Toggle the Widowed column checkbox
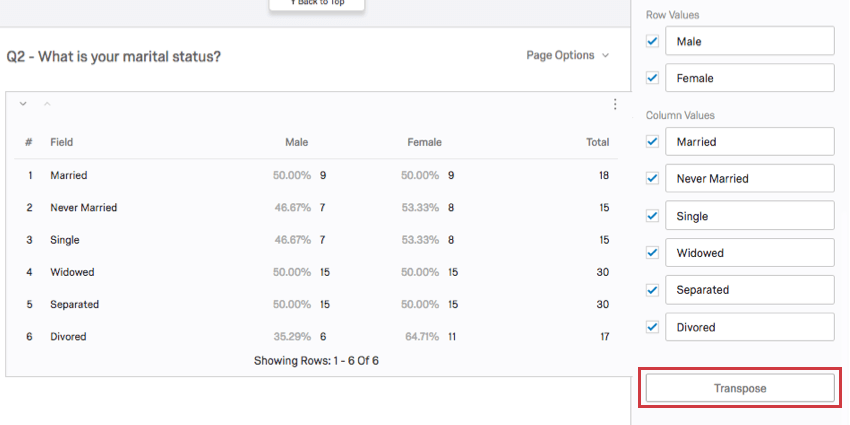The width and height of the screenshot is (850, 425). click(x=653, y=253)
